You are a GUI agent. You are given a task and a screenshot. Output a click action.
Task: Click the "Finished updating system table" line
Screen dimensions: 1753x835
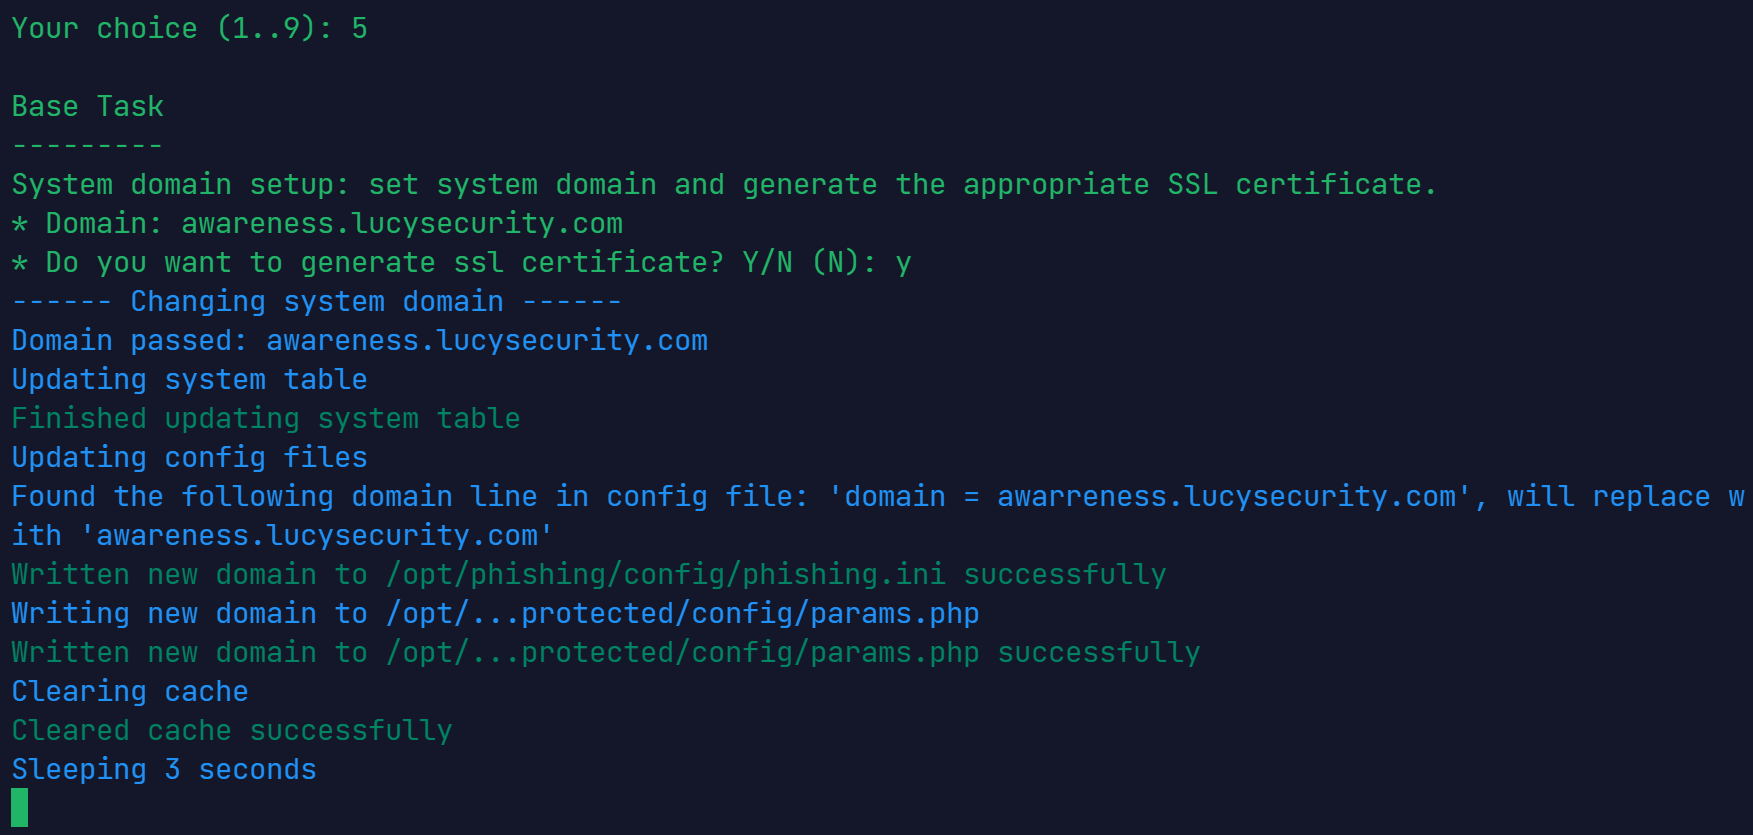[266, 419]
